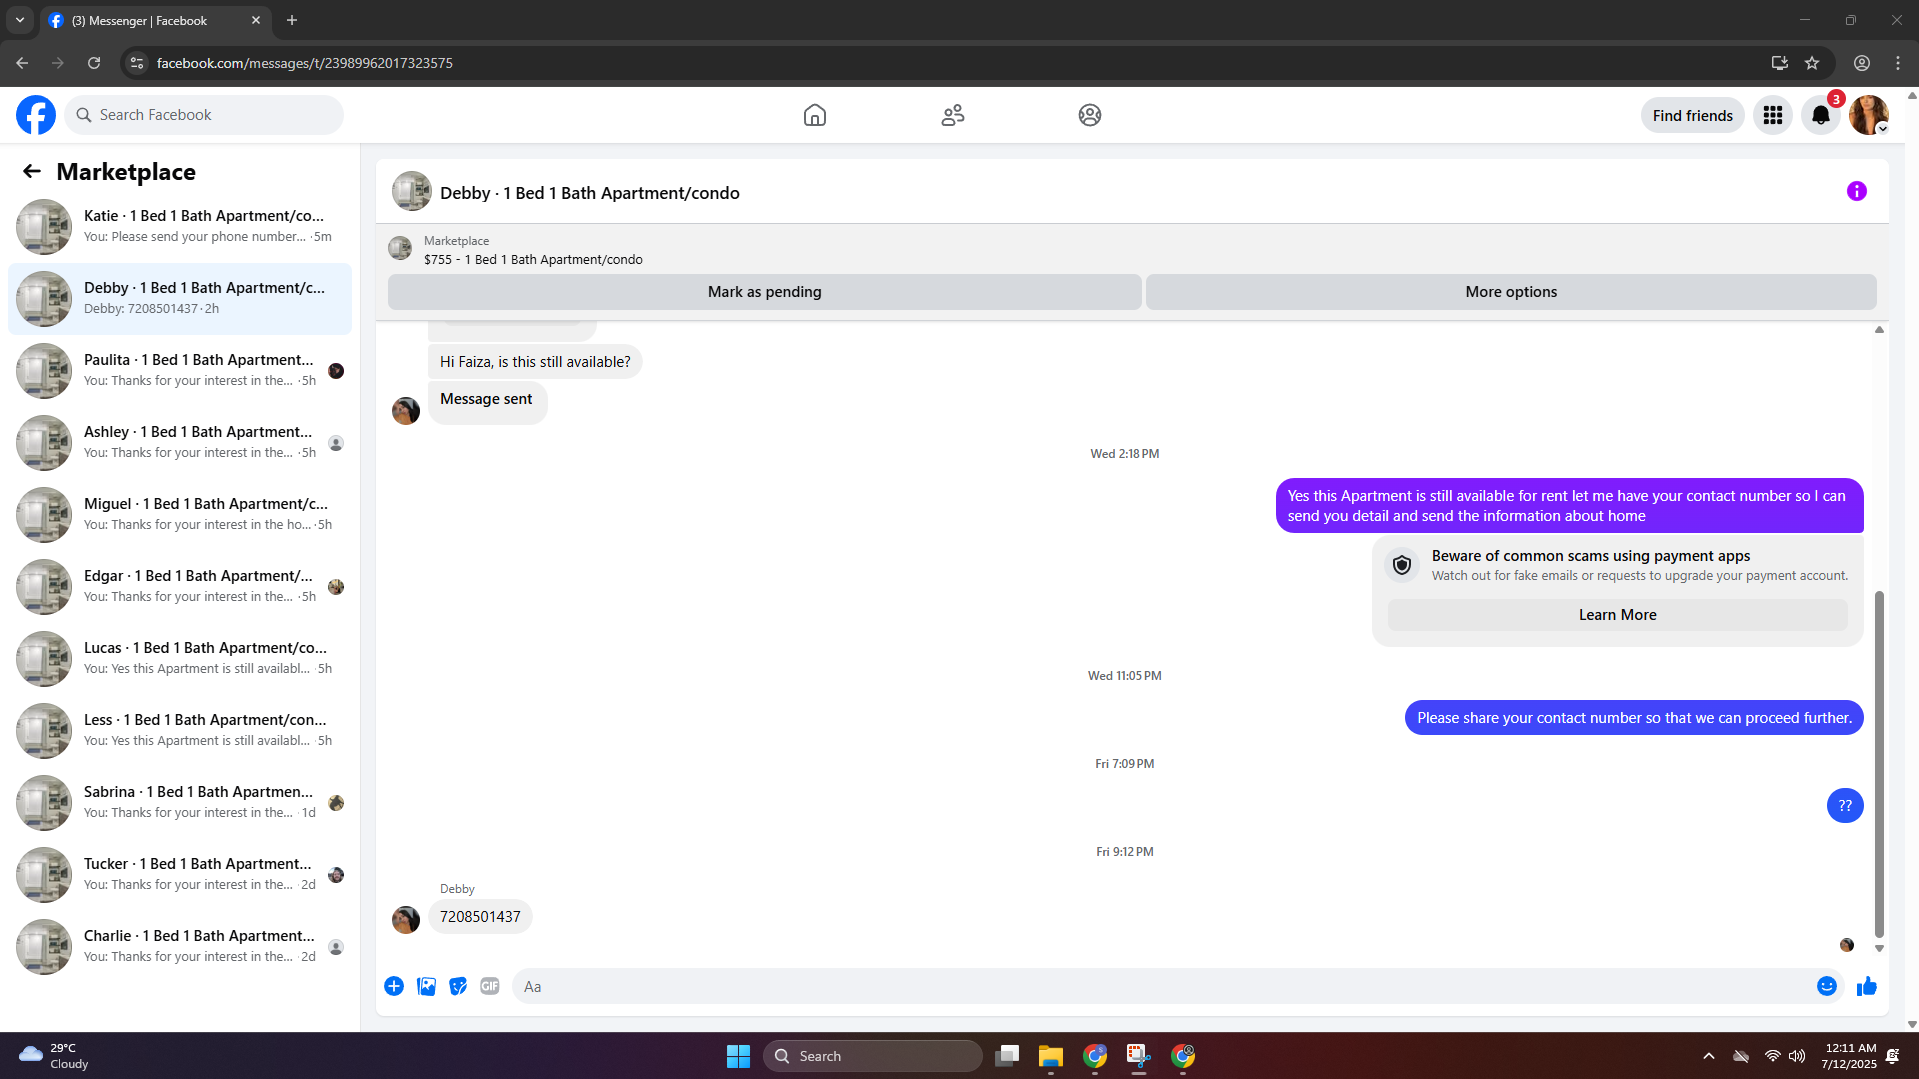Open the Facebook menu grid icon
The height and width of the screenshot is (1079, 1919).
(1773, 115)
